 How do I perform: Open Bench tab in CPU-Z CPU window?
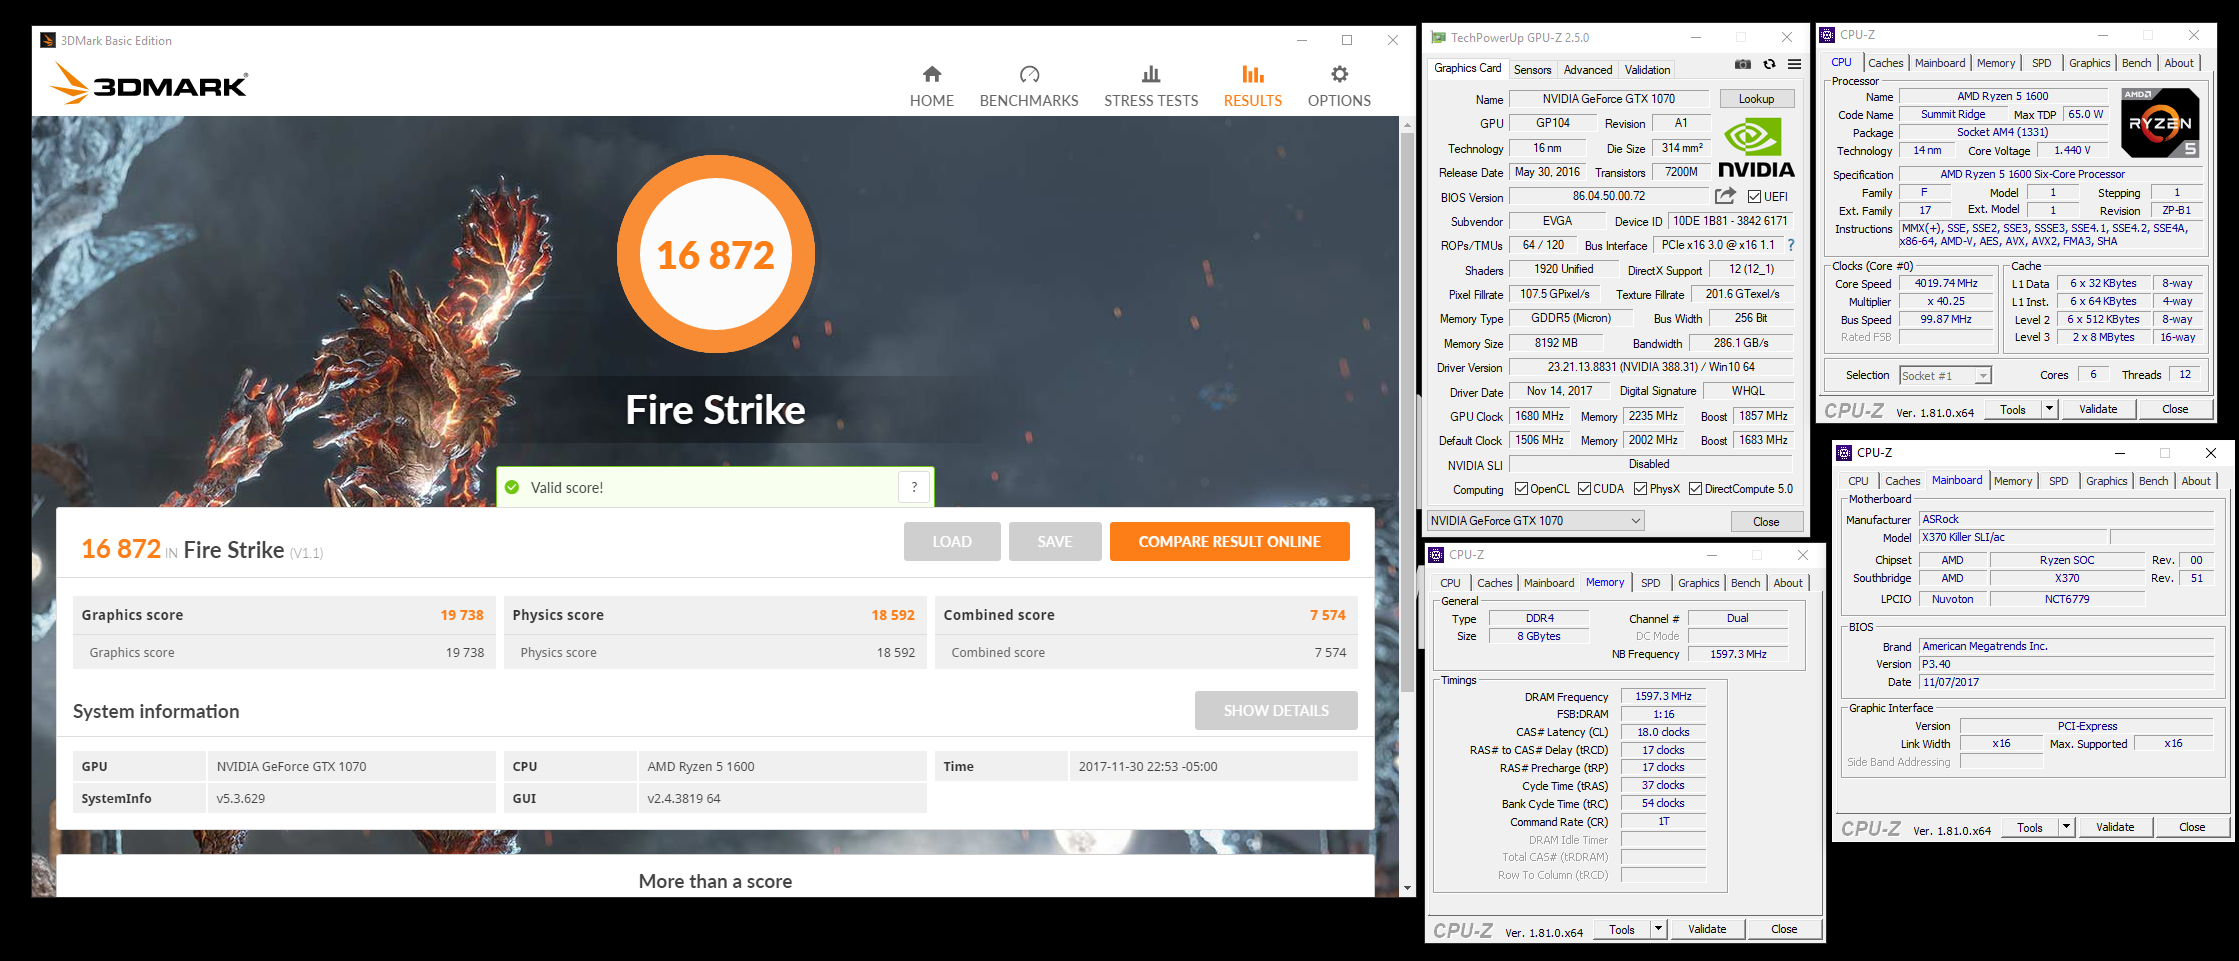coord(2136,63)
